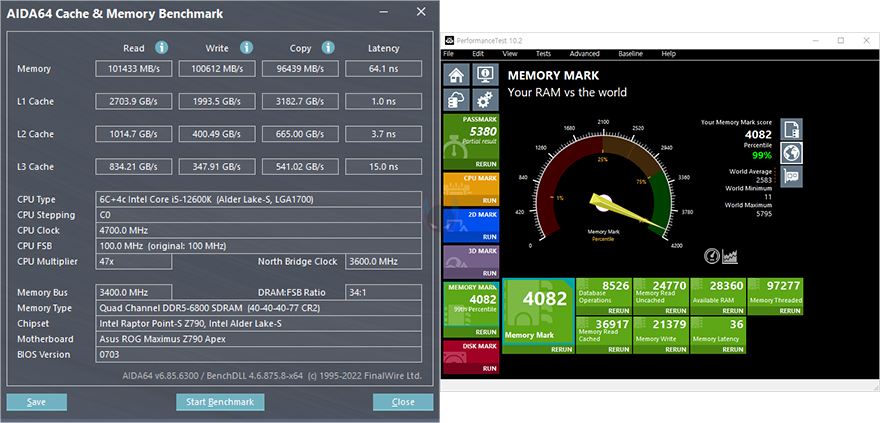This screenshot has width=880, height=423.
Task: Click the Close button in AIDA64
Action: pos(403,402)
